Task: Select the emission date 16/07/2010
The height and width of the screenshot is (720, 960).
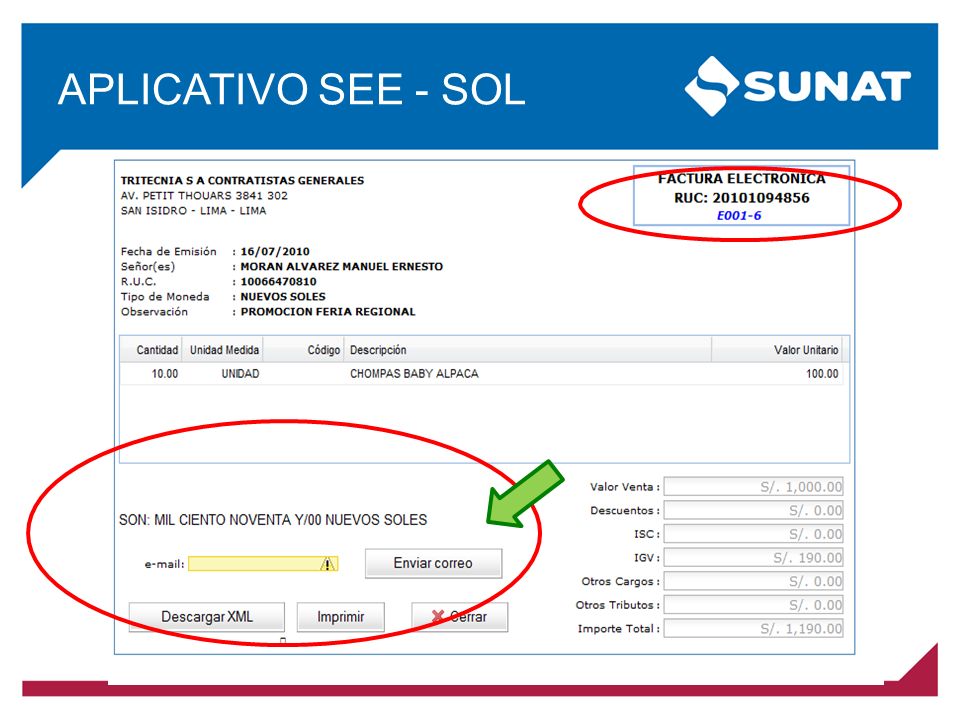Action: click(275, 251)
